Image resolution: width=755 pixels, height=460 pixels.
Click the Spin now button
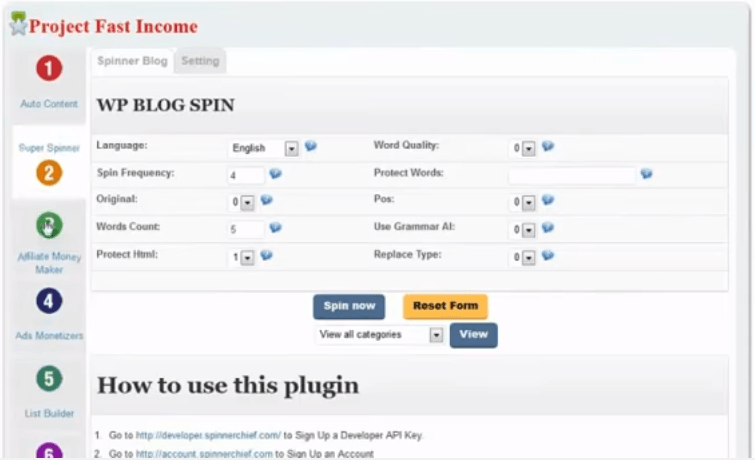tap(349, 306)
